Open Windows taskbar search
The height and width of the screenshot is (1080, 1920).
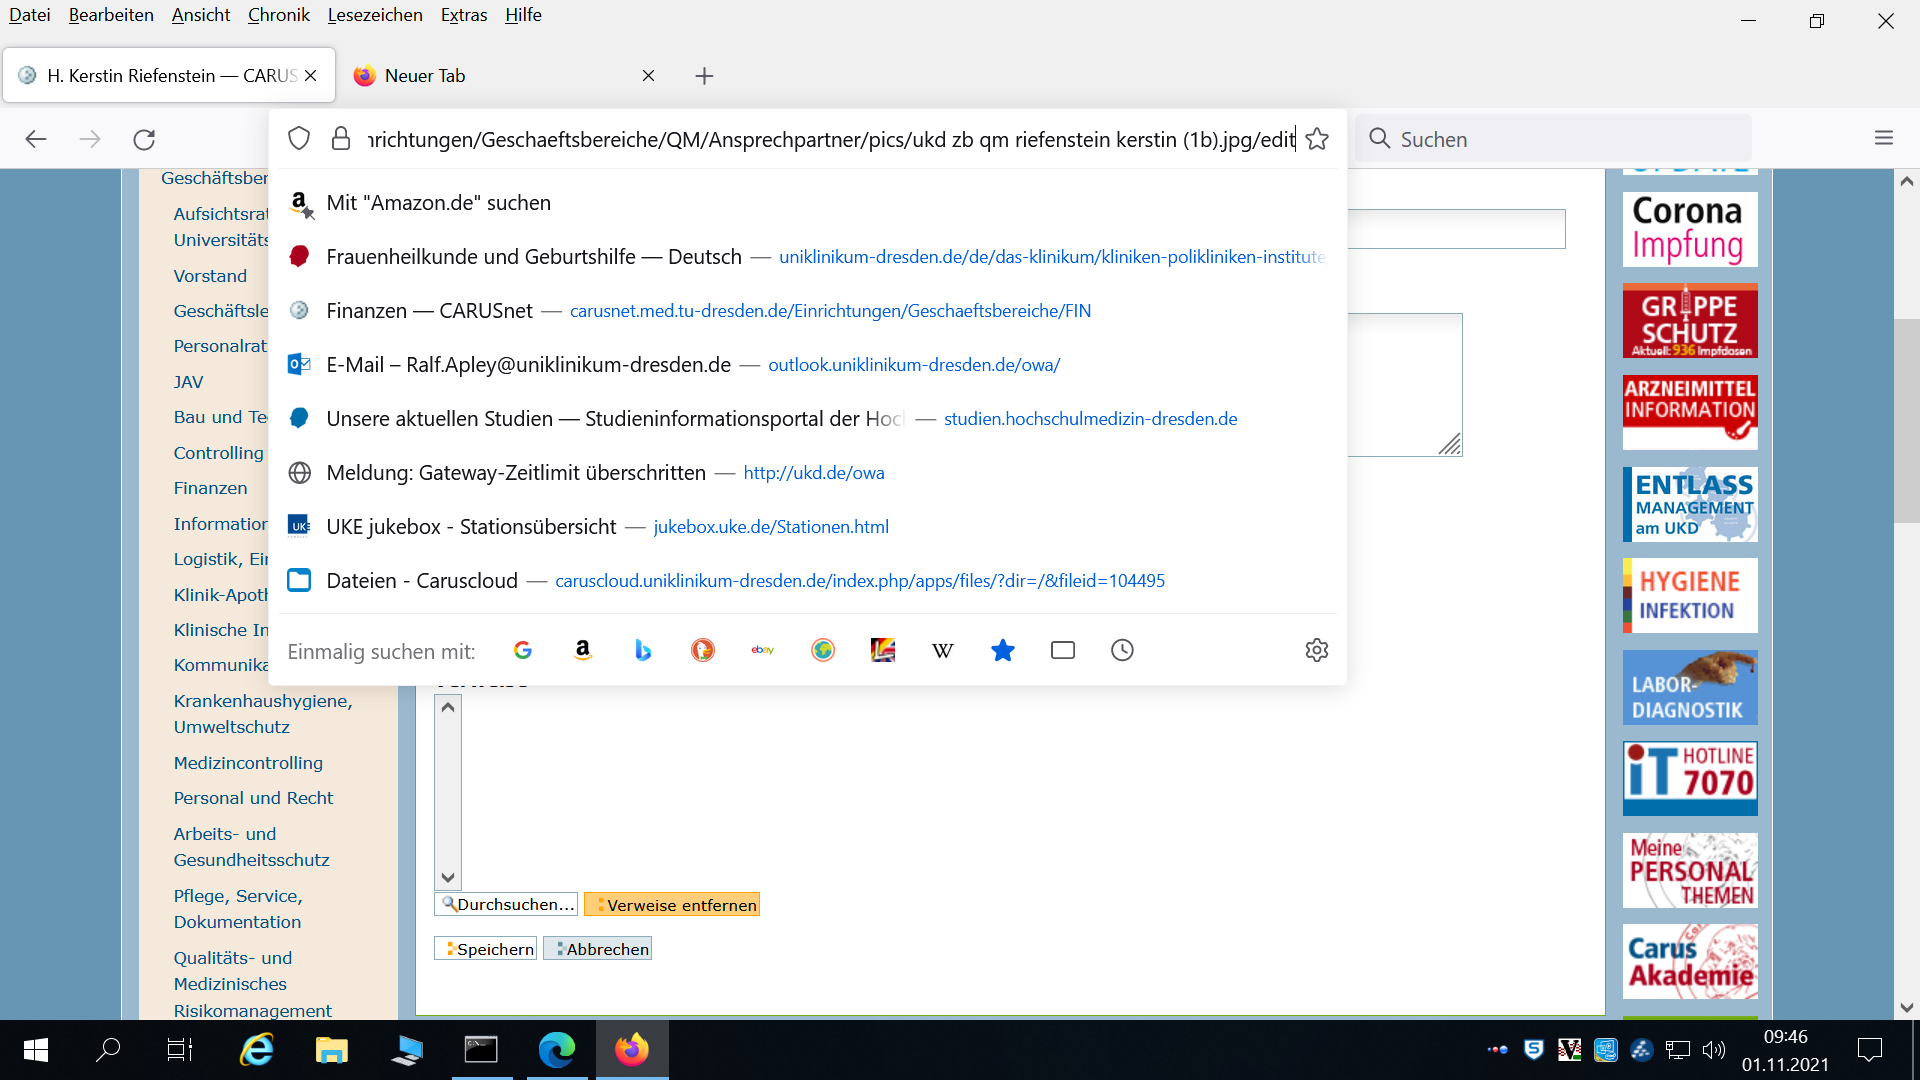coord(108,1050)
